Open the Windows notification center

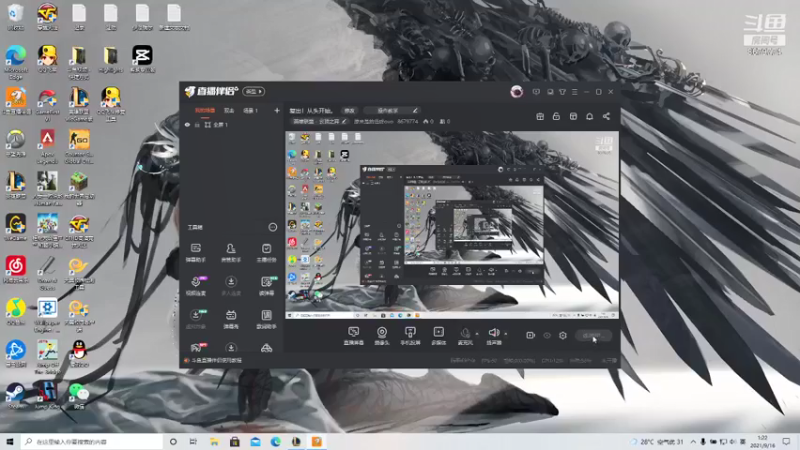coord(787,441)
